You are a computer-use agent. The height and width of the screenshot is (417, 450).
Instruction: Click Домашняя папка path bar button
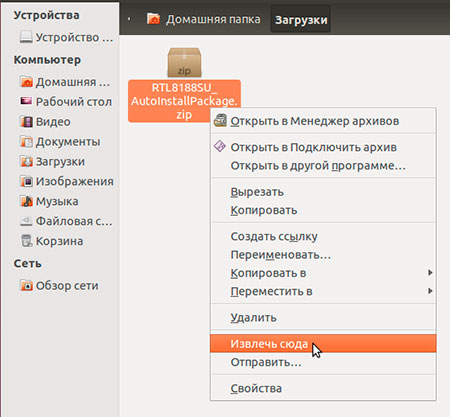pyautogui.click(x=204, y=19)
